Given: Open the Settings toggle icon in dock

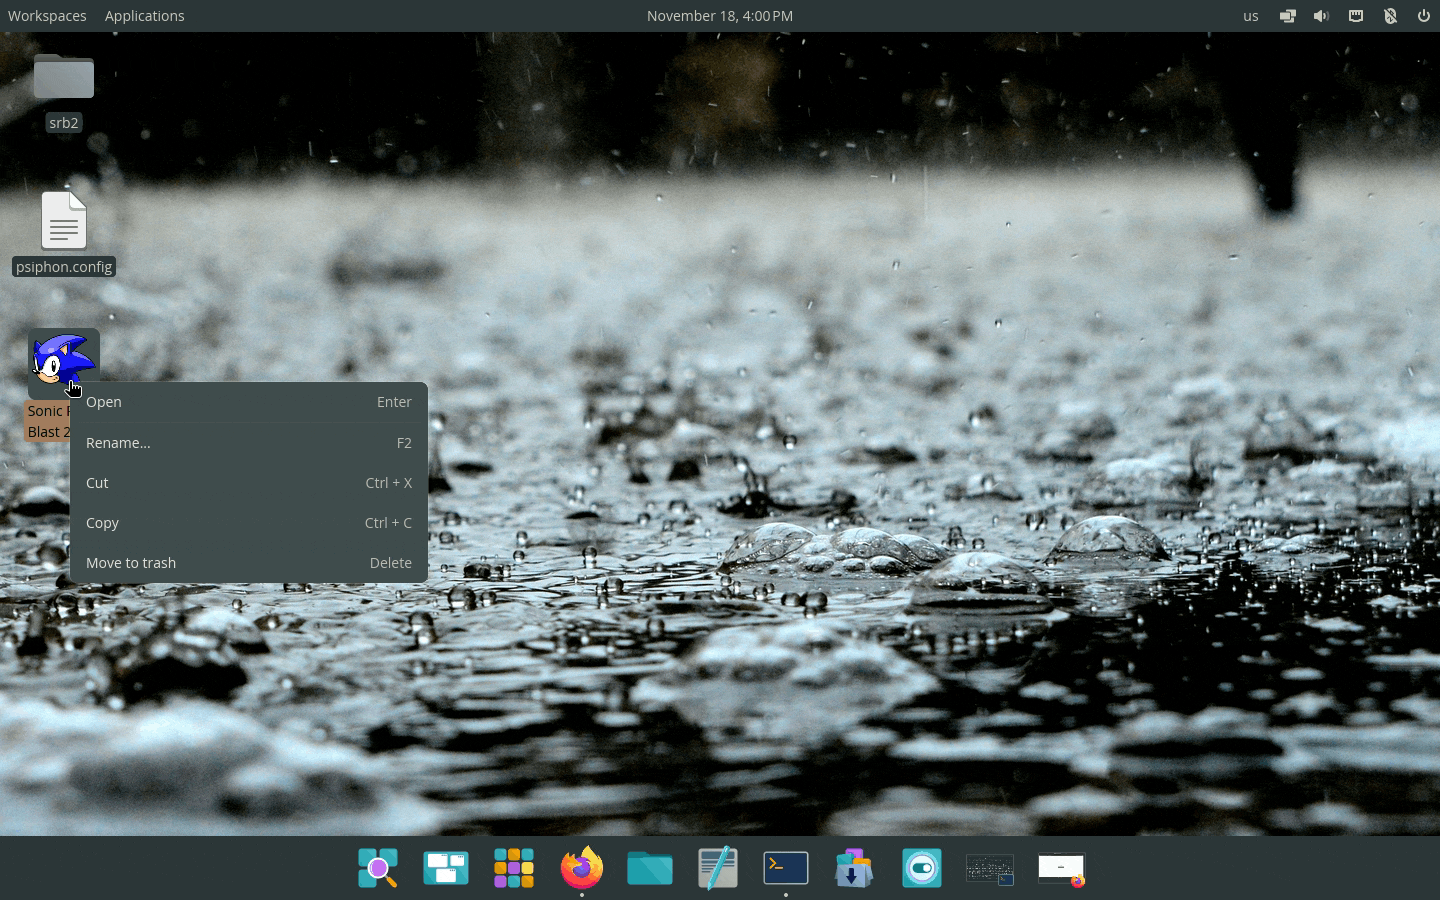Looking at the screenshot, I should point(922,868).
